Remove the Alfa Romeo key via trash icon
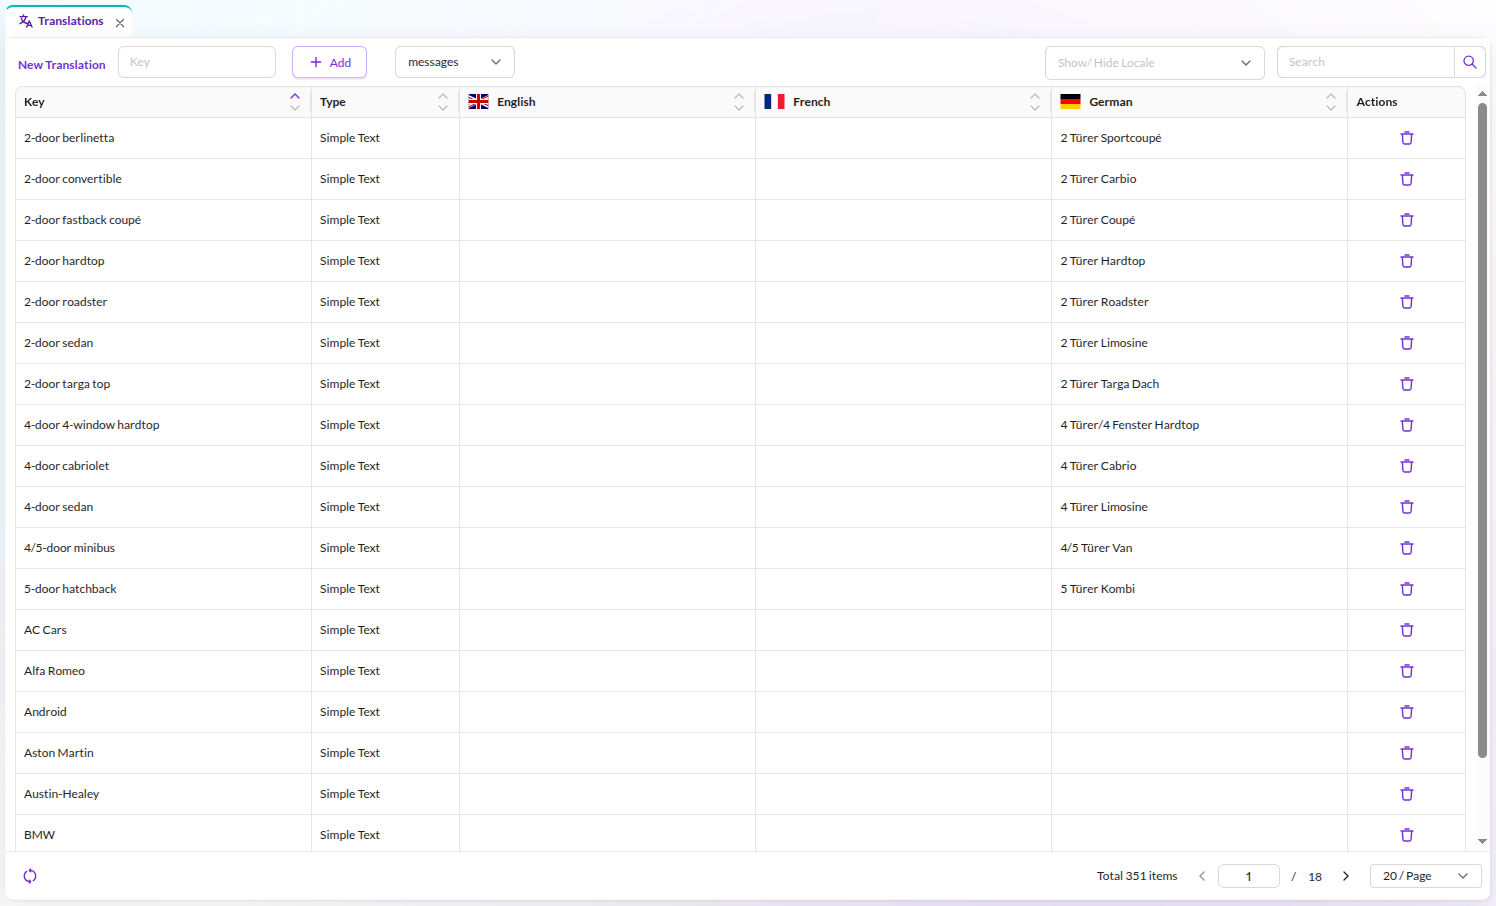Screen dimensions: 1496x906 tap(1406, 671)
